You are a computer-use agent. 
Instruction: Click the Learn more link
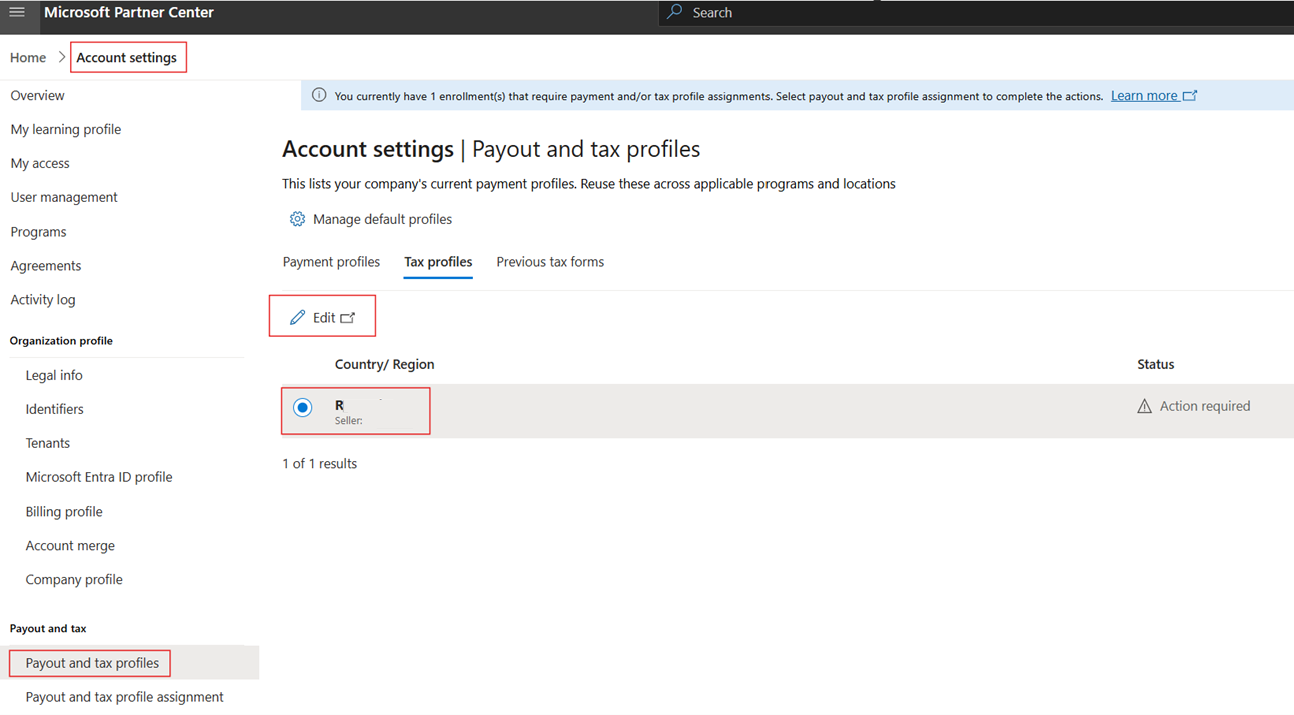point(1144,96)
